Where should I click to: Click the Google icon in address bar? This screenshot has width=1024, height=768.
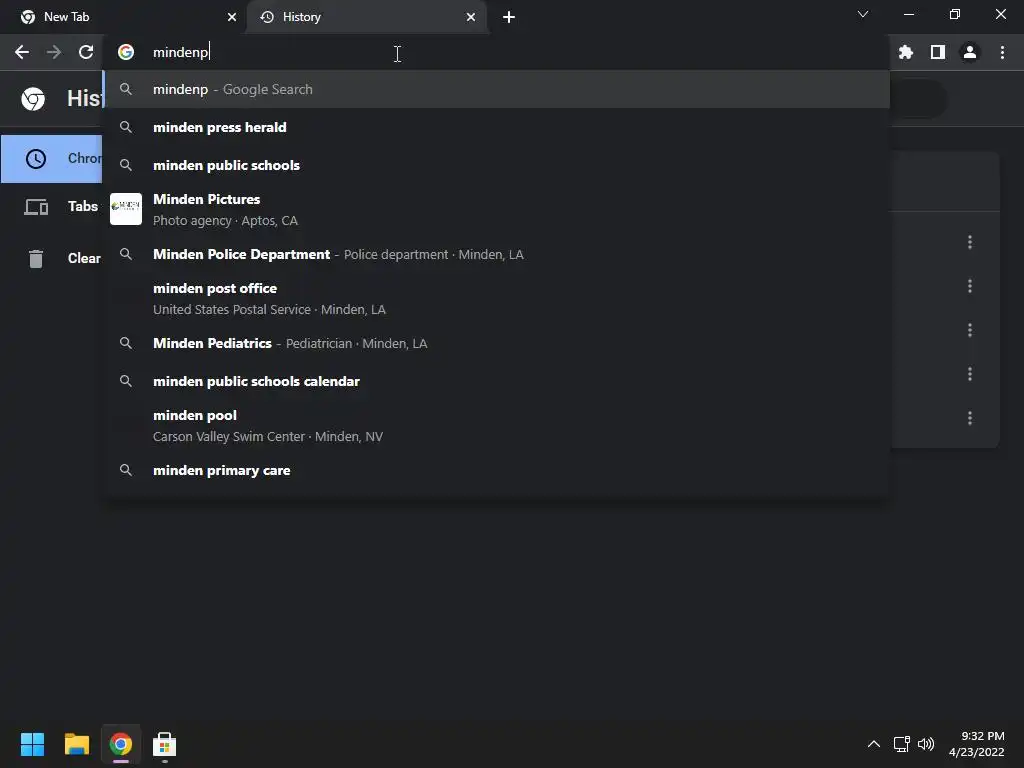coord(126,52)
